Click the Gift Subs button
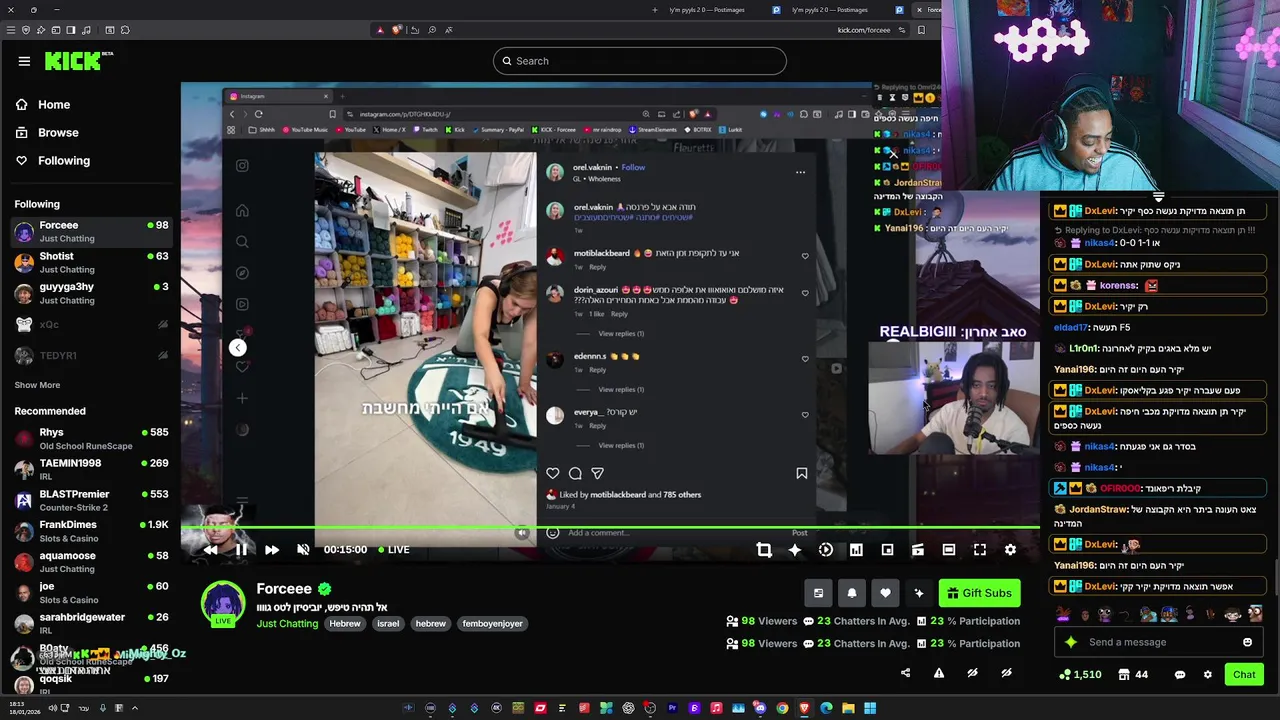Image resolution: width=1280 pixels, height=720 pixels. 979,593
